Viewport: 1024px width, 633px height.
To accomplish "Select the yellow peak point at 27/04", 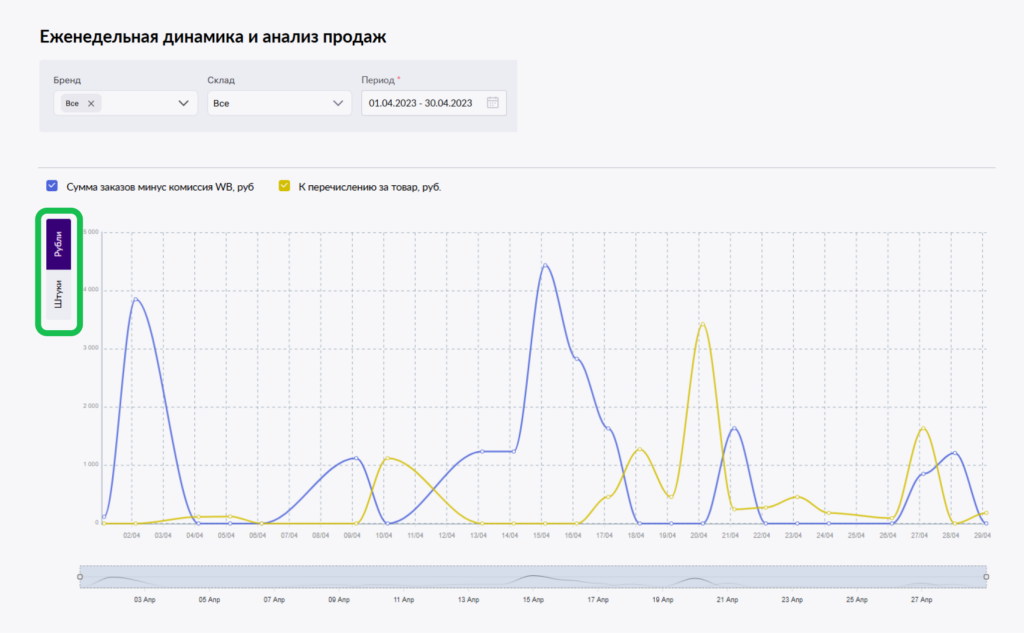I will (923, 429).
